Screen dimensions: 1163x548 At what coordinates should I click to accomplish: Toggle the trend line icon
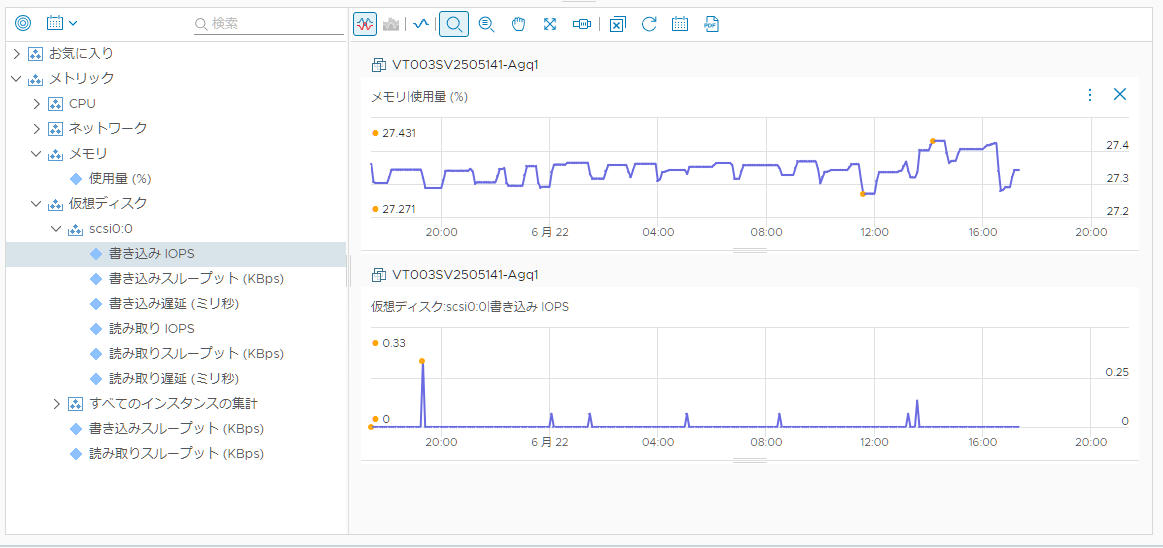pos(421,24)
